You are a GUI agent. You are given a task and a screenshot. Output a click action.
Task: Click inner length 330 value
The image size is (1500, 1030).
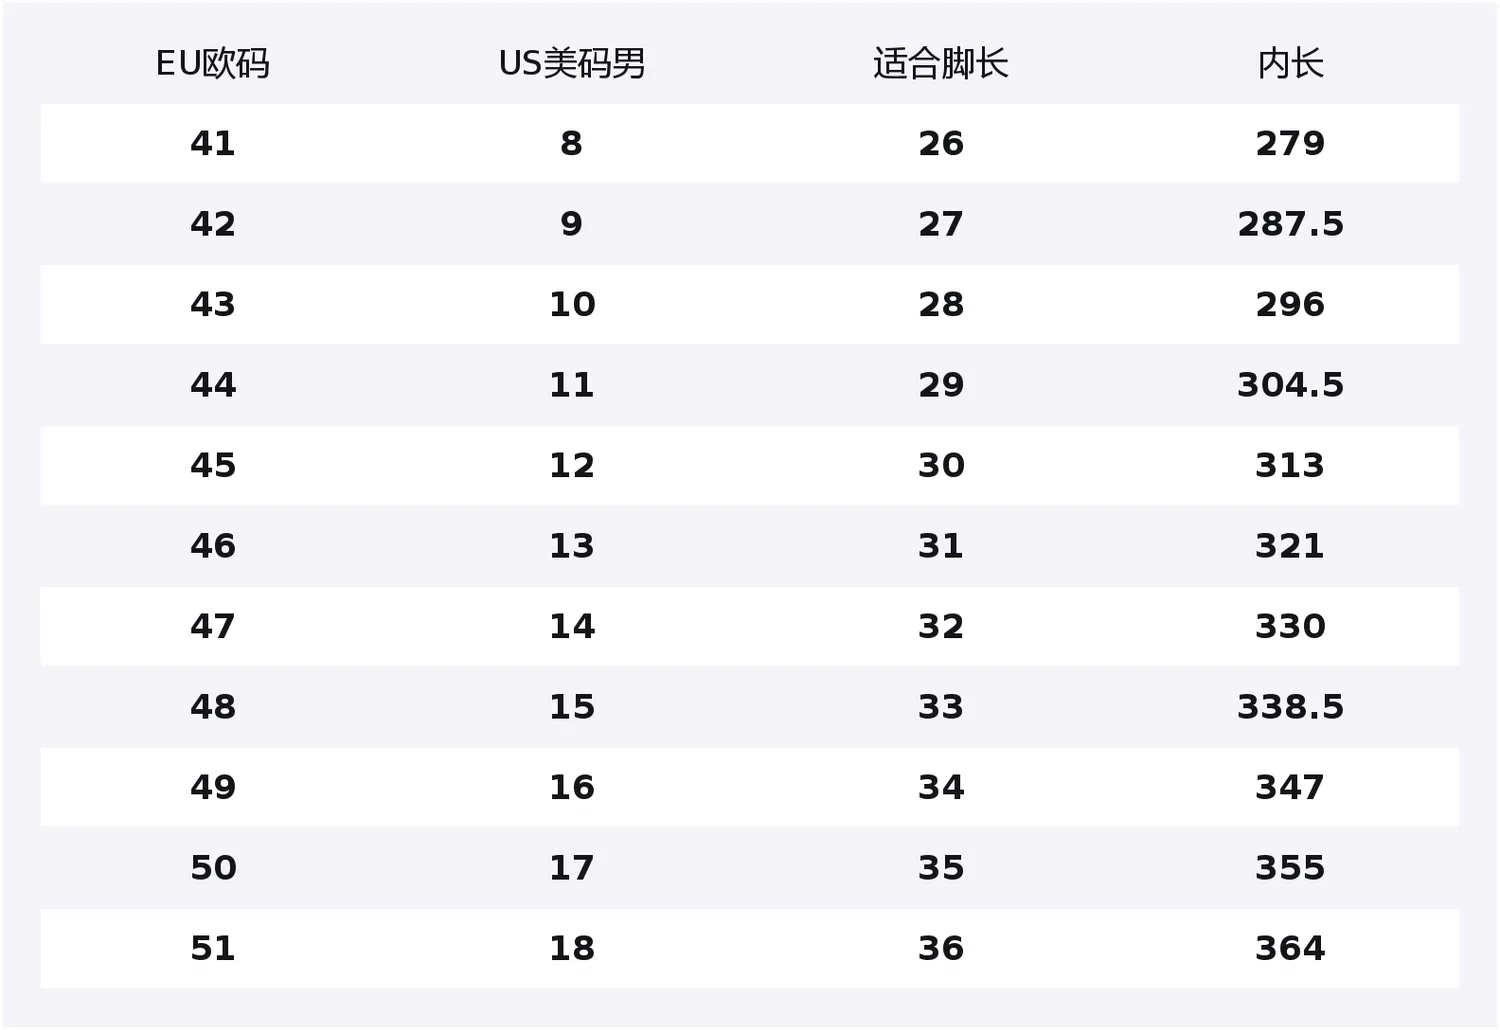coord(1290,626)
